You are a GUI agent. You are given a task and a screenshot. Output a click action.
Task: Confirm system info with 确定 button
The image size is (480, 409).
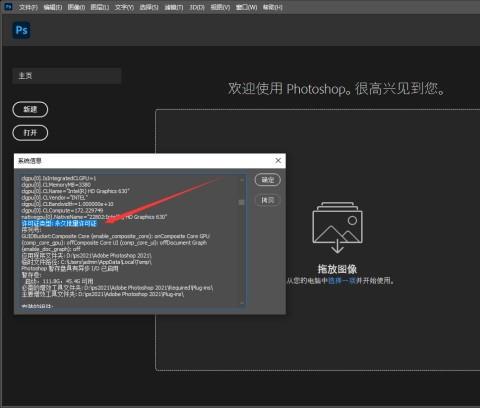coord(268,180)
